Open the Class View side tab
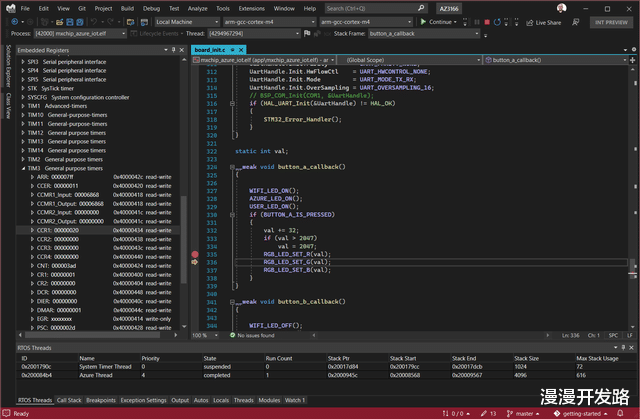The height and width of the screenshot is (419, 640). click(8, 105)
